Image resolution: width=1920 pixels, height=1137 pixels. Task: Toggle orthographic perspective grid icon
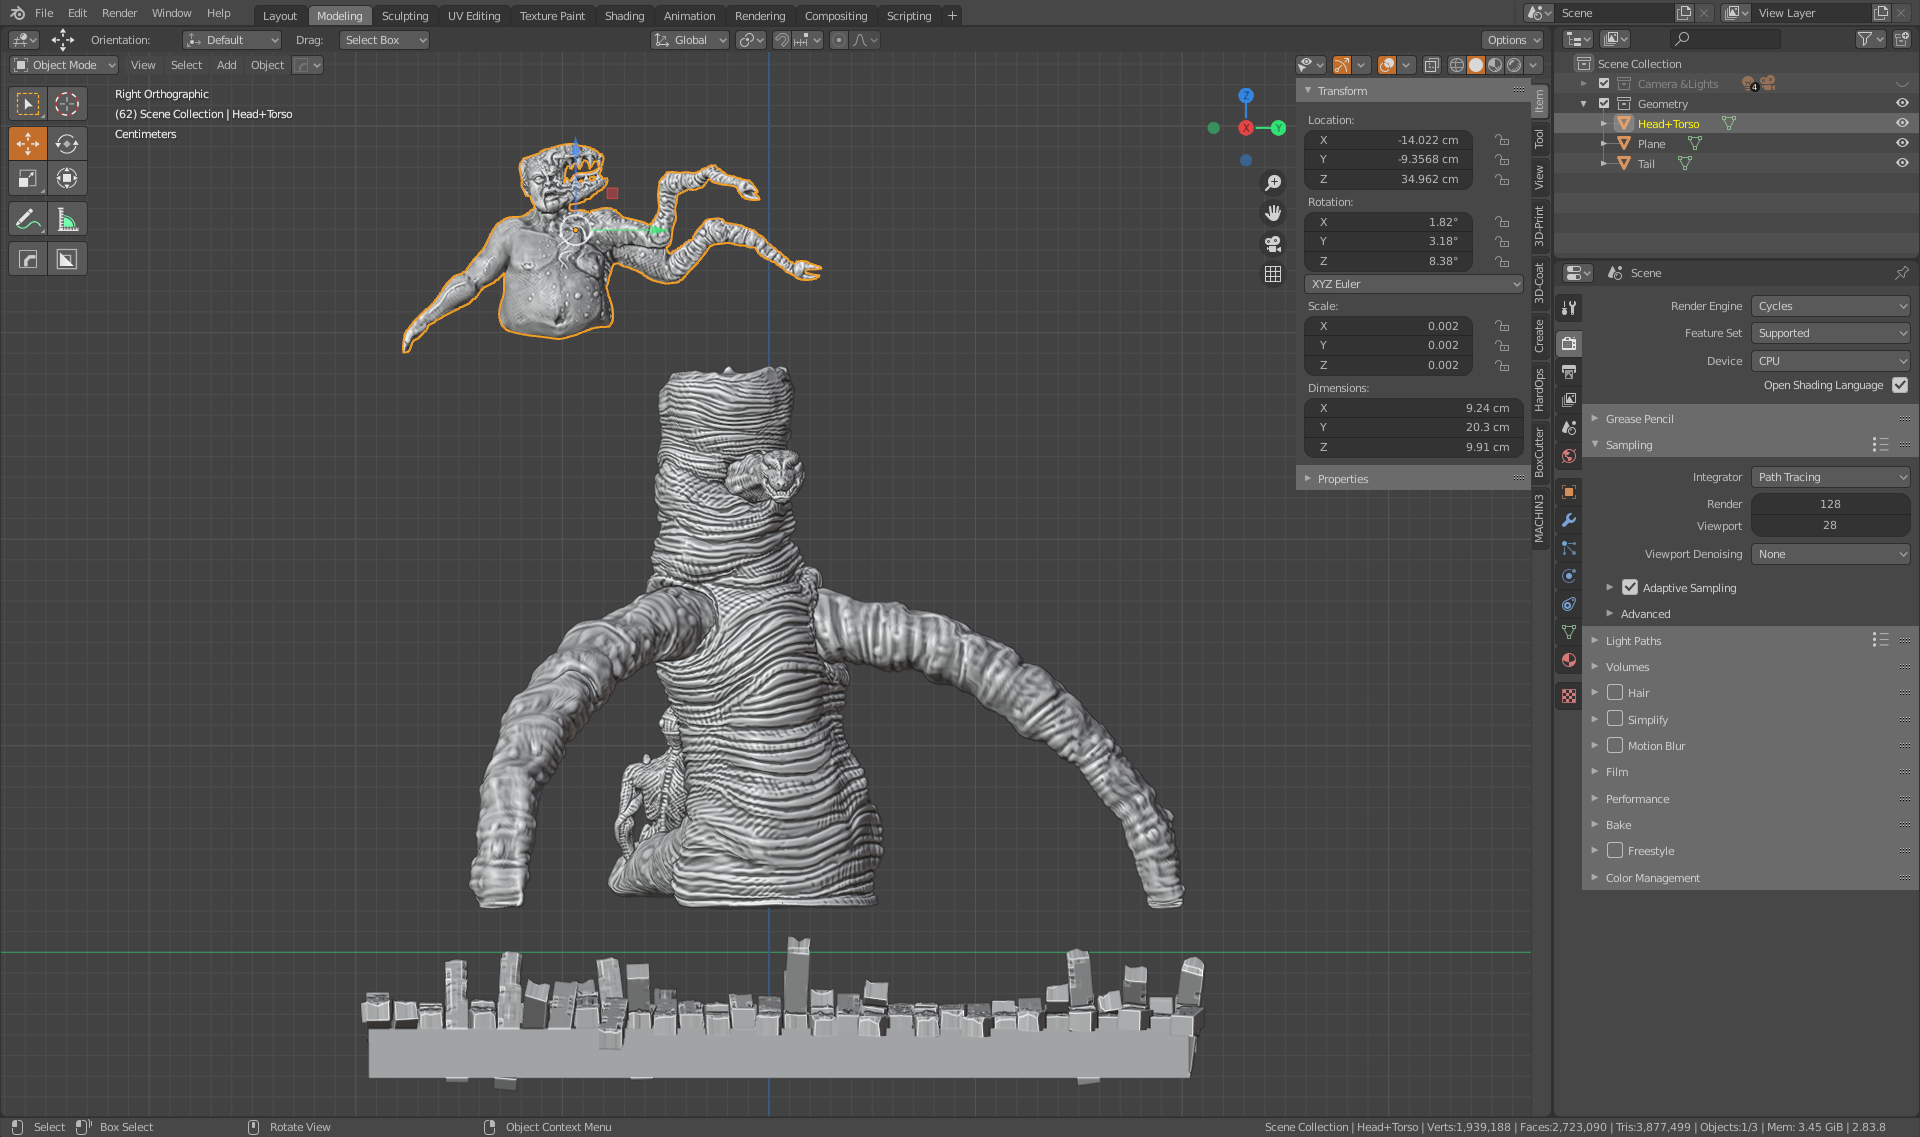(x=1272, y=274)
